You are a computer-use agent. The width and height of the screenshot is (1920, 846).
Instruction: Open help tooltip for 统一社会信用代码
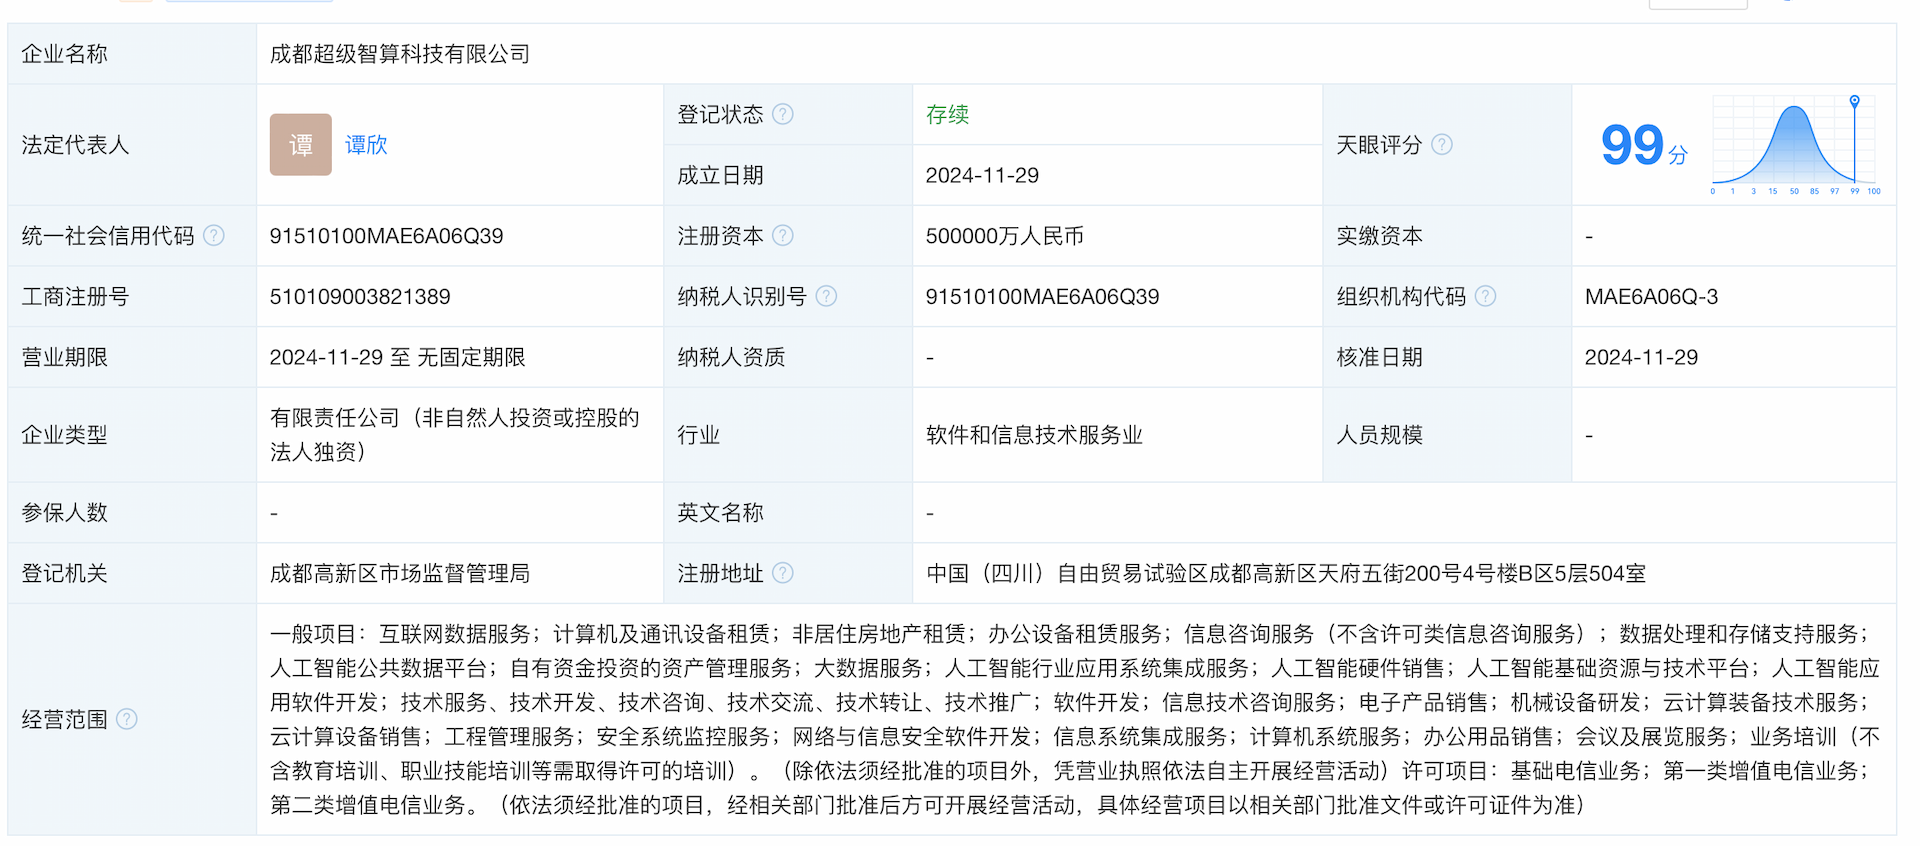(x=214, y=236)
